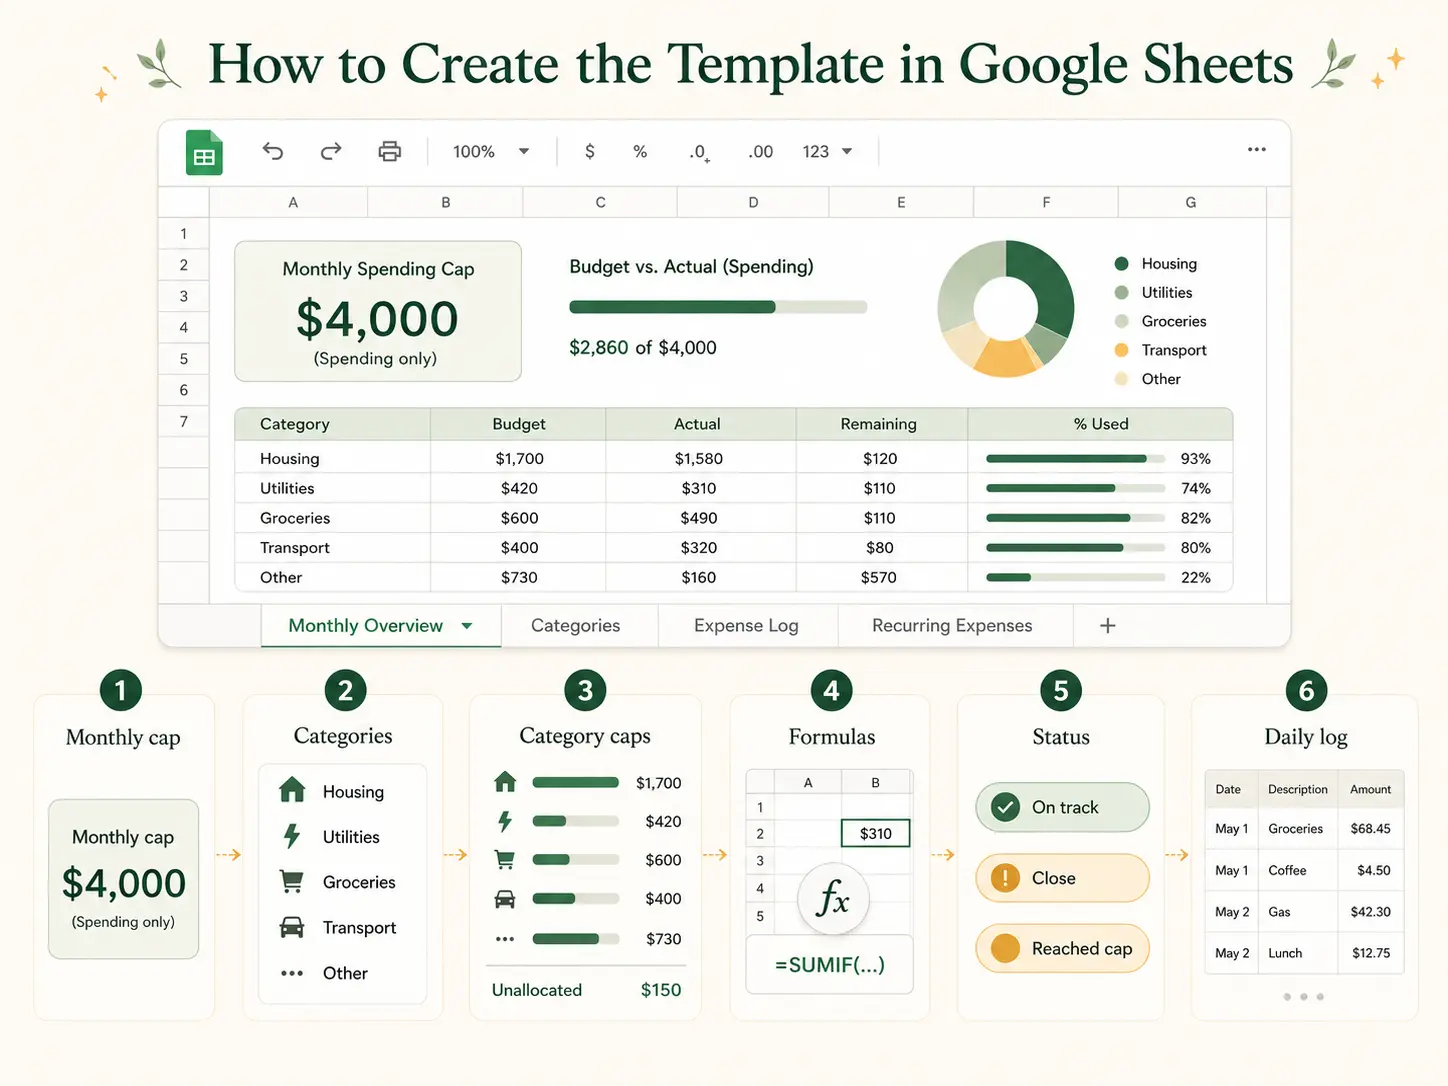Click the Monthly cap $4,000 card in step 1
This screenshot has height=1086, width=1448.
click(x=124, y=879)
